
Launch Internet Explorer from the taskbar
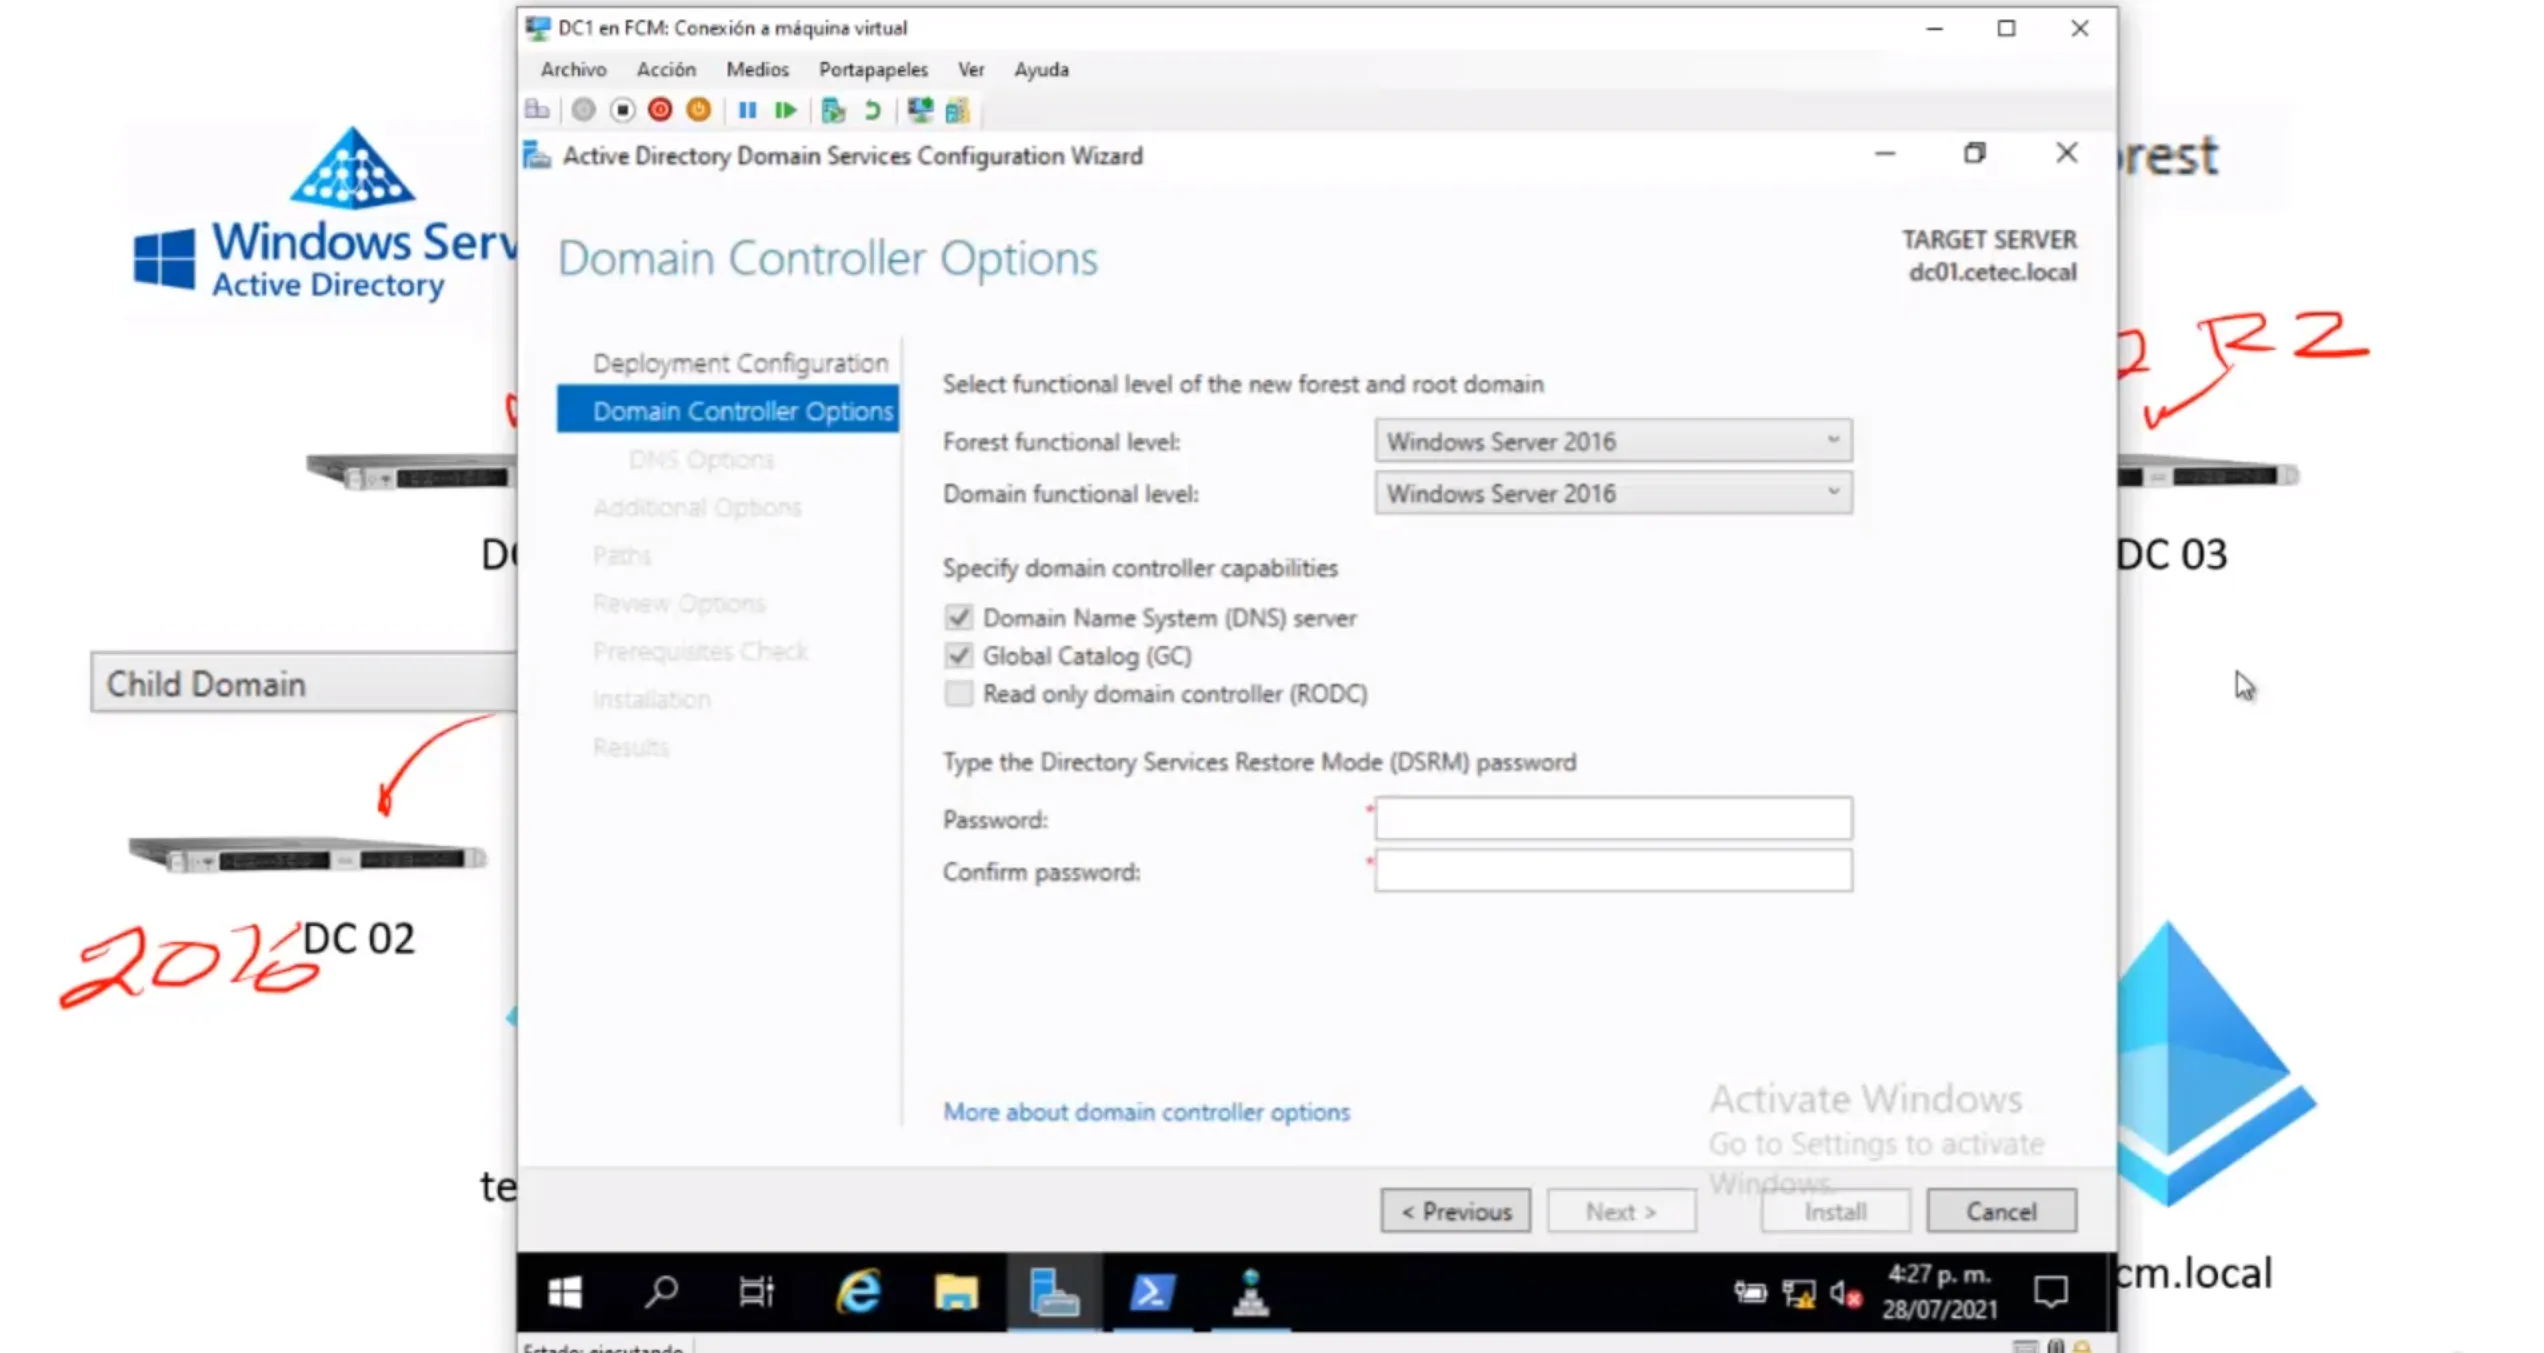point(858,1292)
